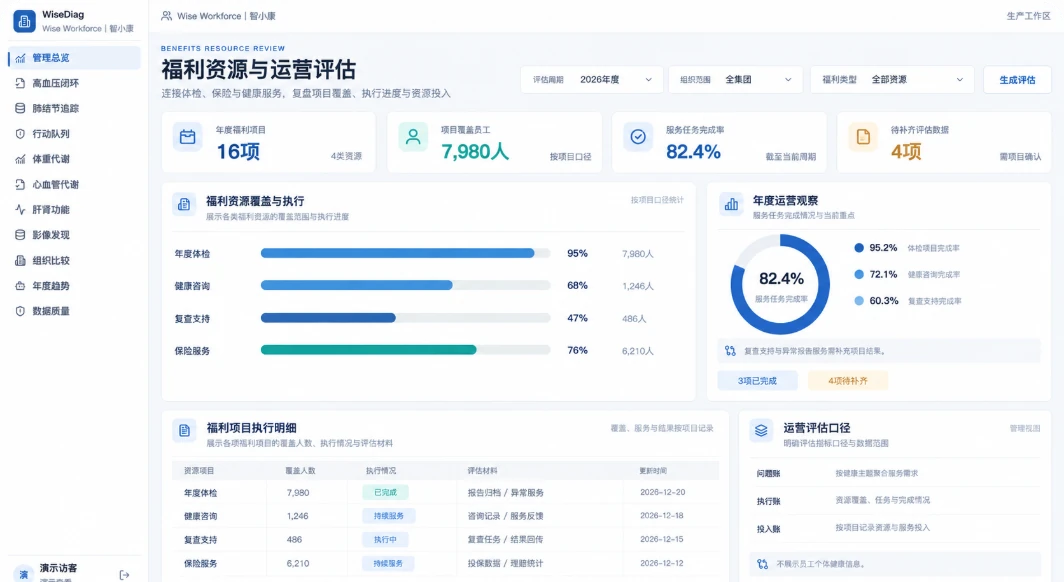The height and width of the screenshot is (582, 1064).
Task: Click the 年度体检 table row name
Action: tap(200, 493)
